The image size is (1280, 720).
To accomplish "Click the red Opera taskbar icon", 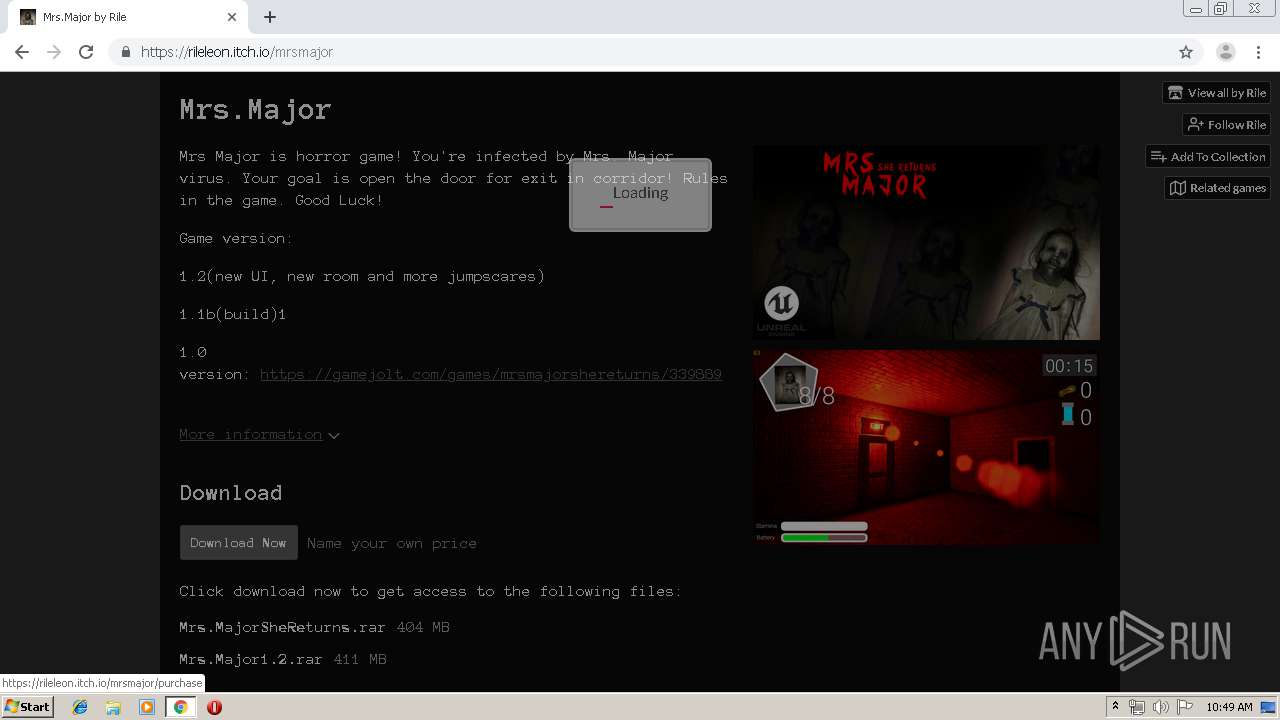I will tap(214, 707).
